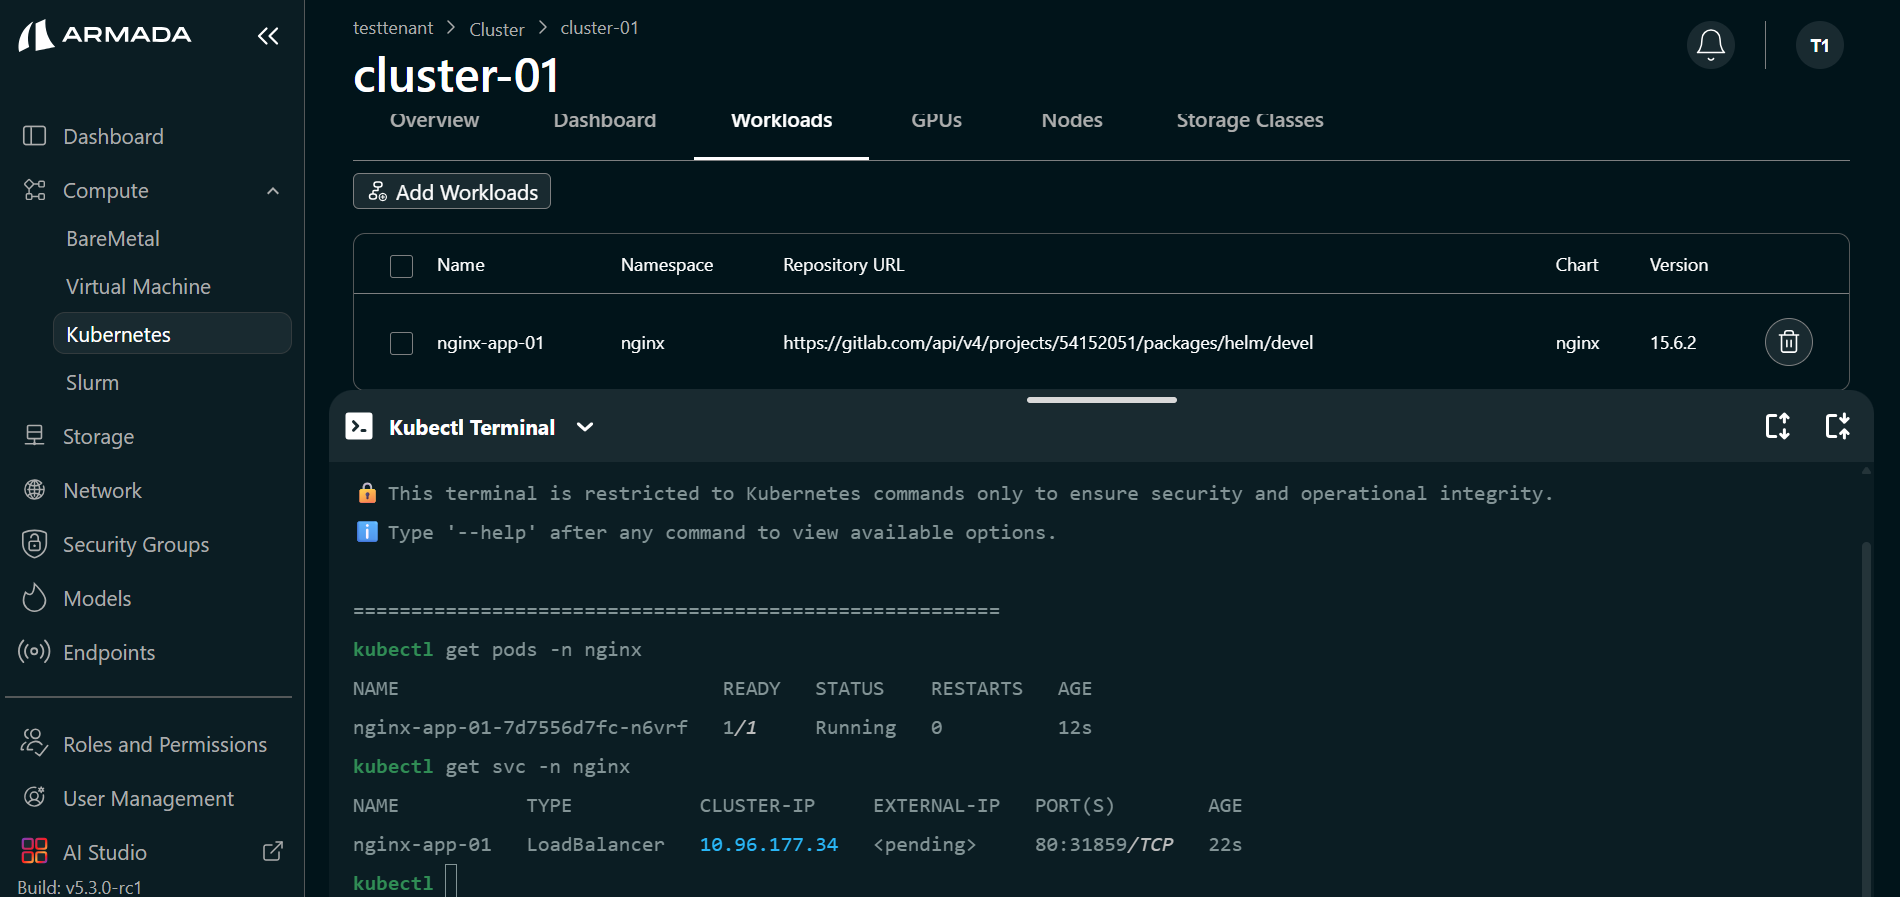The image size is (1900, 897).
Task: Click the Network globe icon
Action: (x=35, y=490)
